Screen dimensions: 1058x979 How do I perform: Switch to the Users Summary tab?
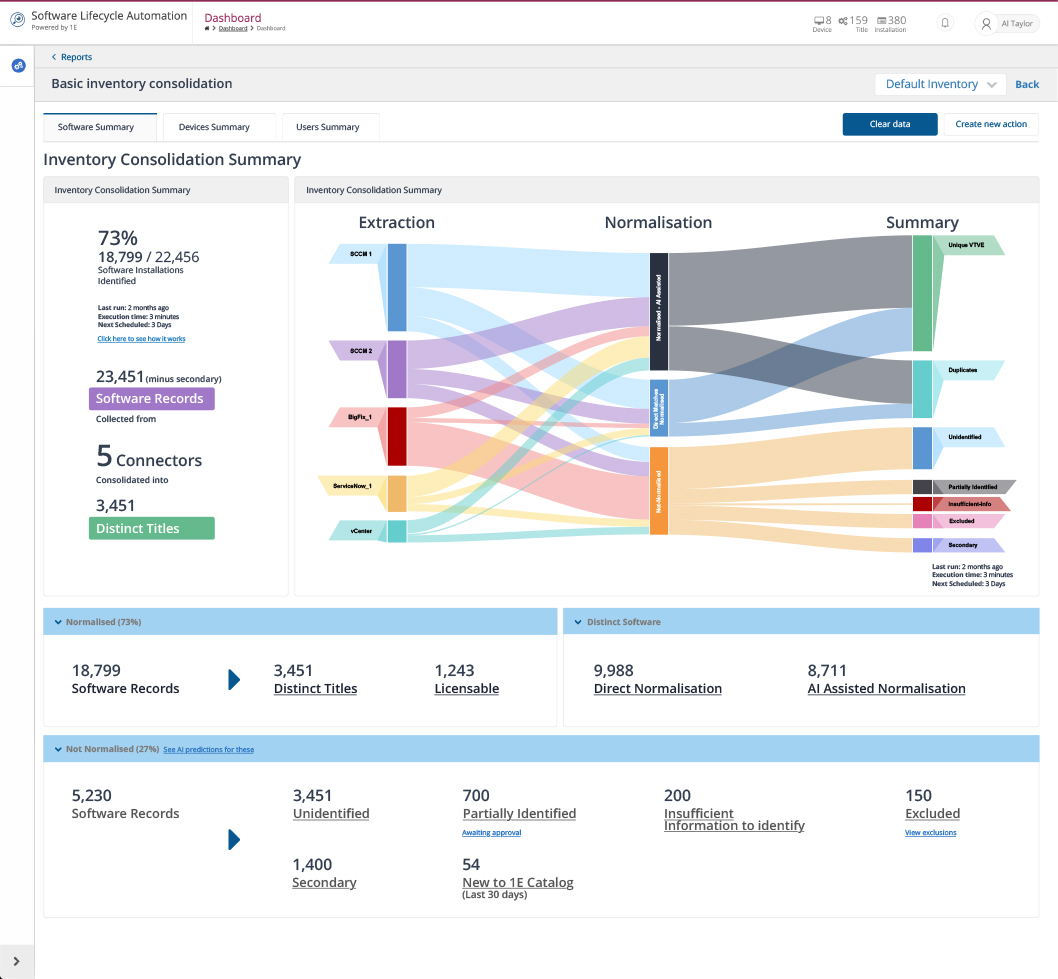(331, 127)
